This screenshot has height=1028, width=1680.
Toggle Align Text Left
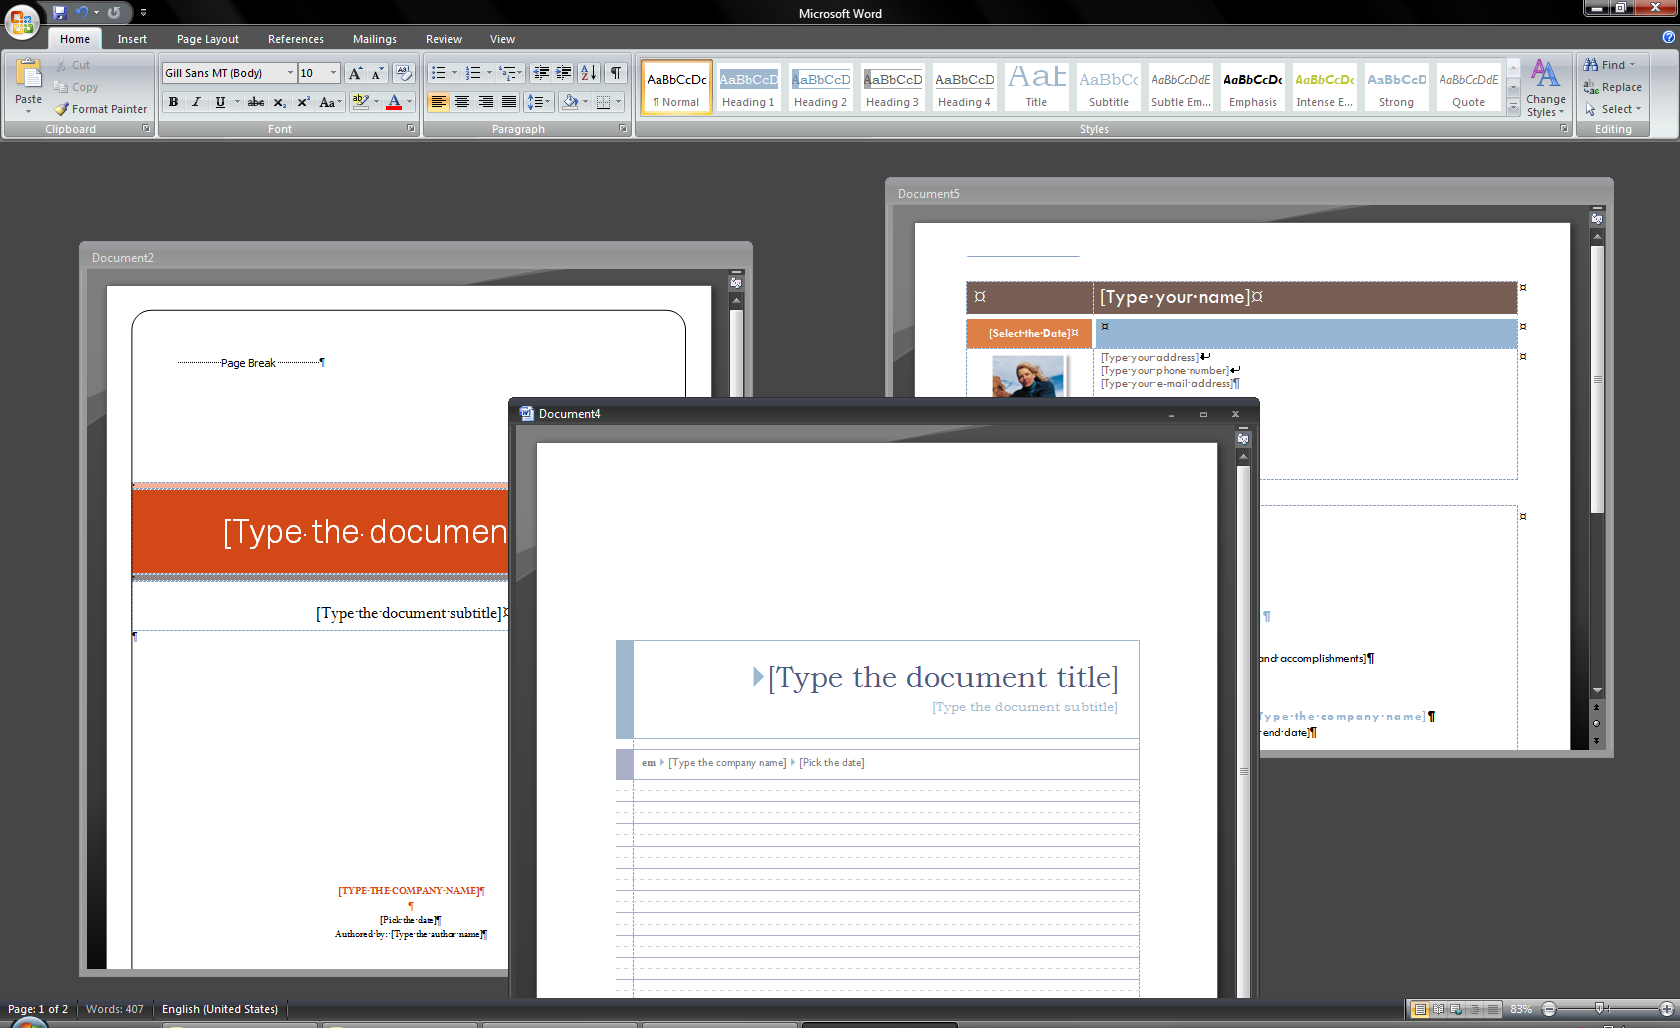(438, 102)
